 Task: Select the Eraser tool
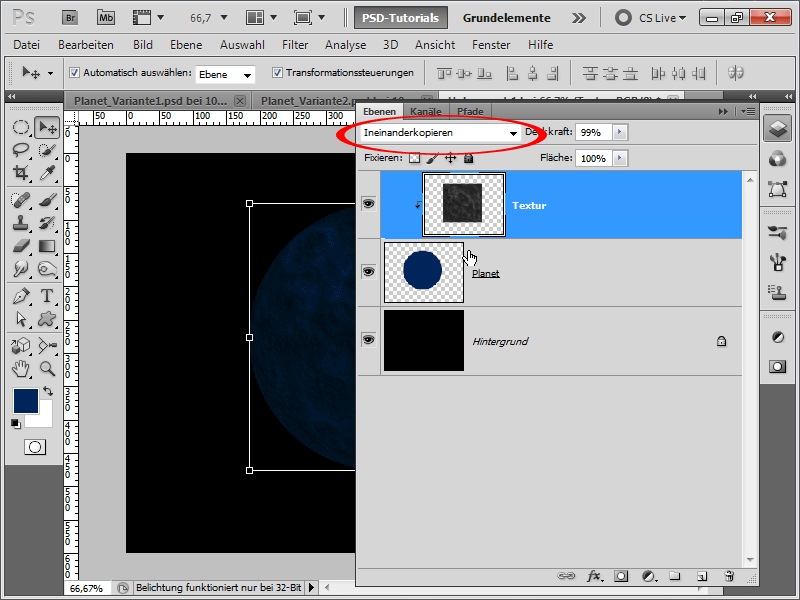(x=20, y=246)
